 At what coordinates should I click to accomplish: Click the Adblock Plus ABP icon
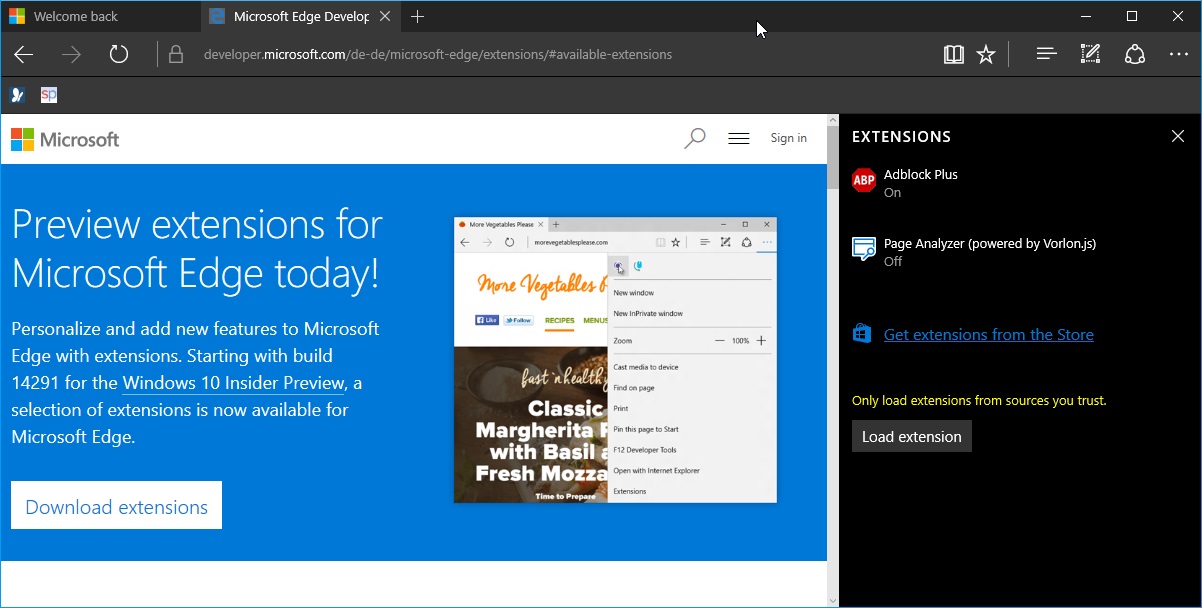863,181
